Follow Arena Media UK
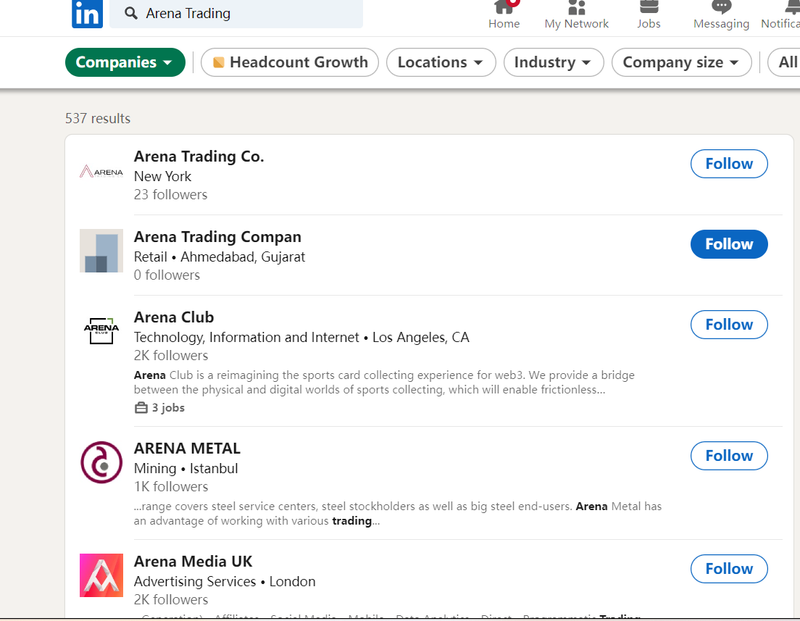Viewport: 800px width, 621px height. click(x=729, y=568)
